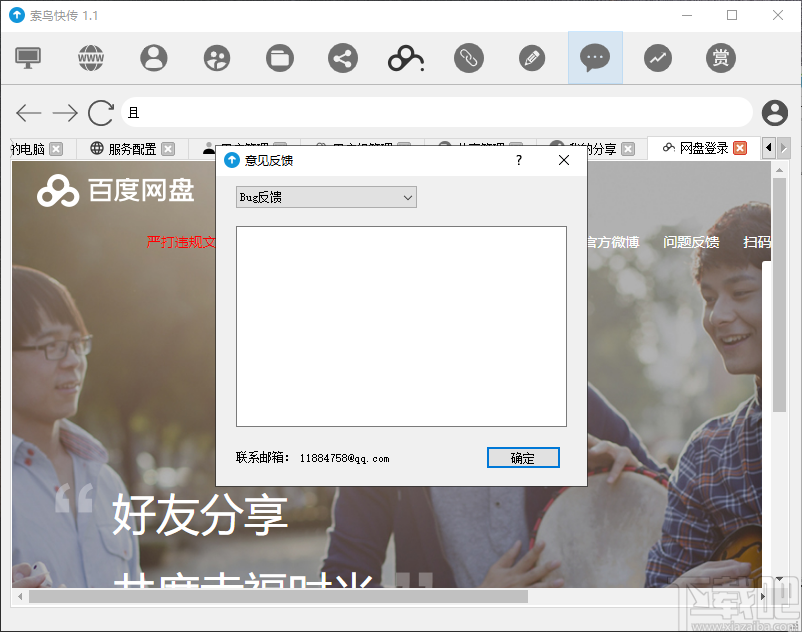Viewport: 802px width, 632px height.
Task: Click the contact email 11884758@qq.com
Action: [344, 458]
